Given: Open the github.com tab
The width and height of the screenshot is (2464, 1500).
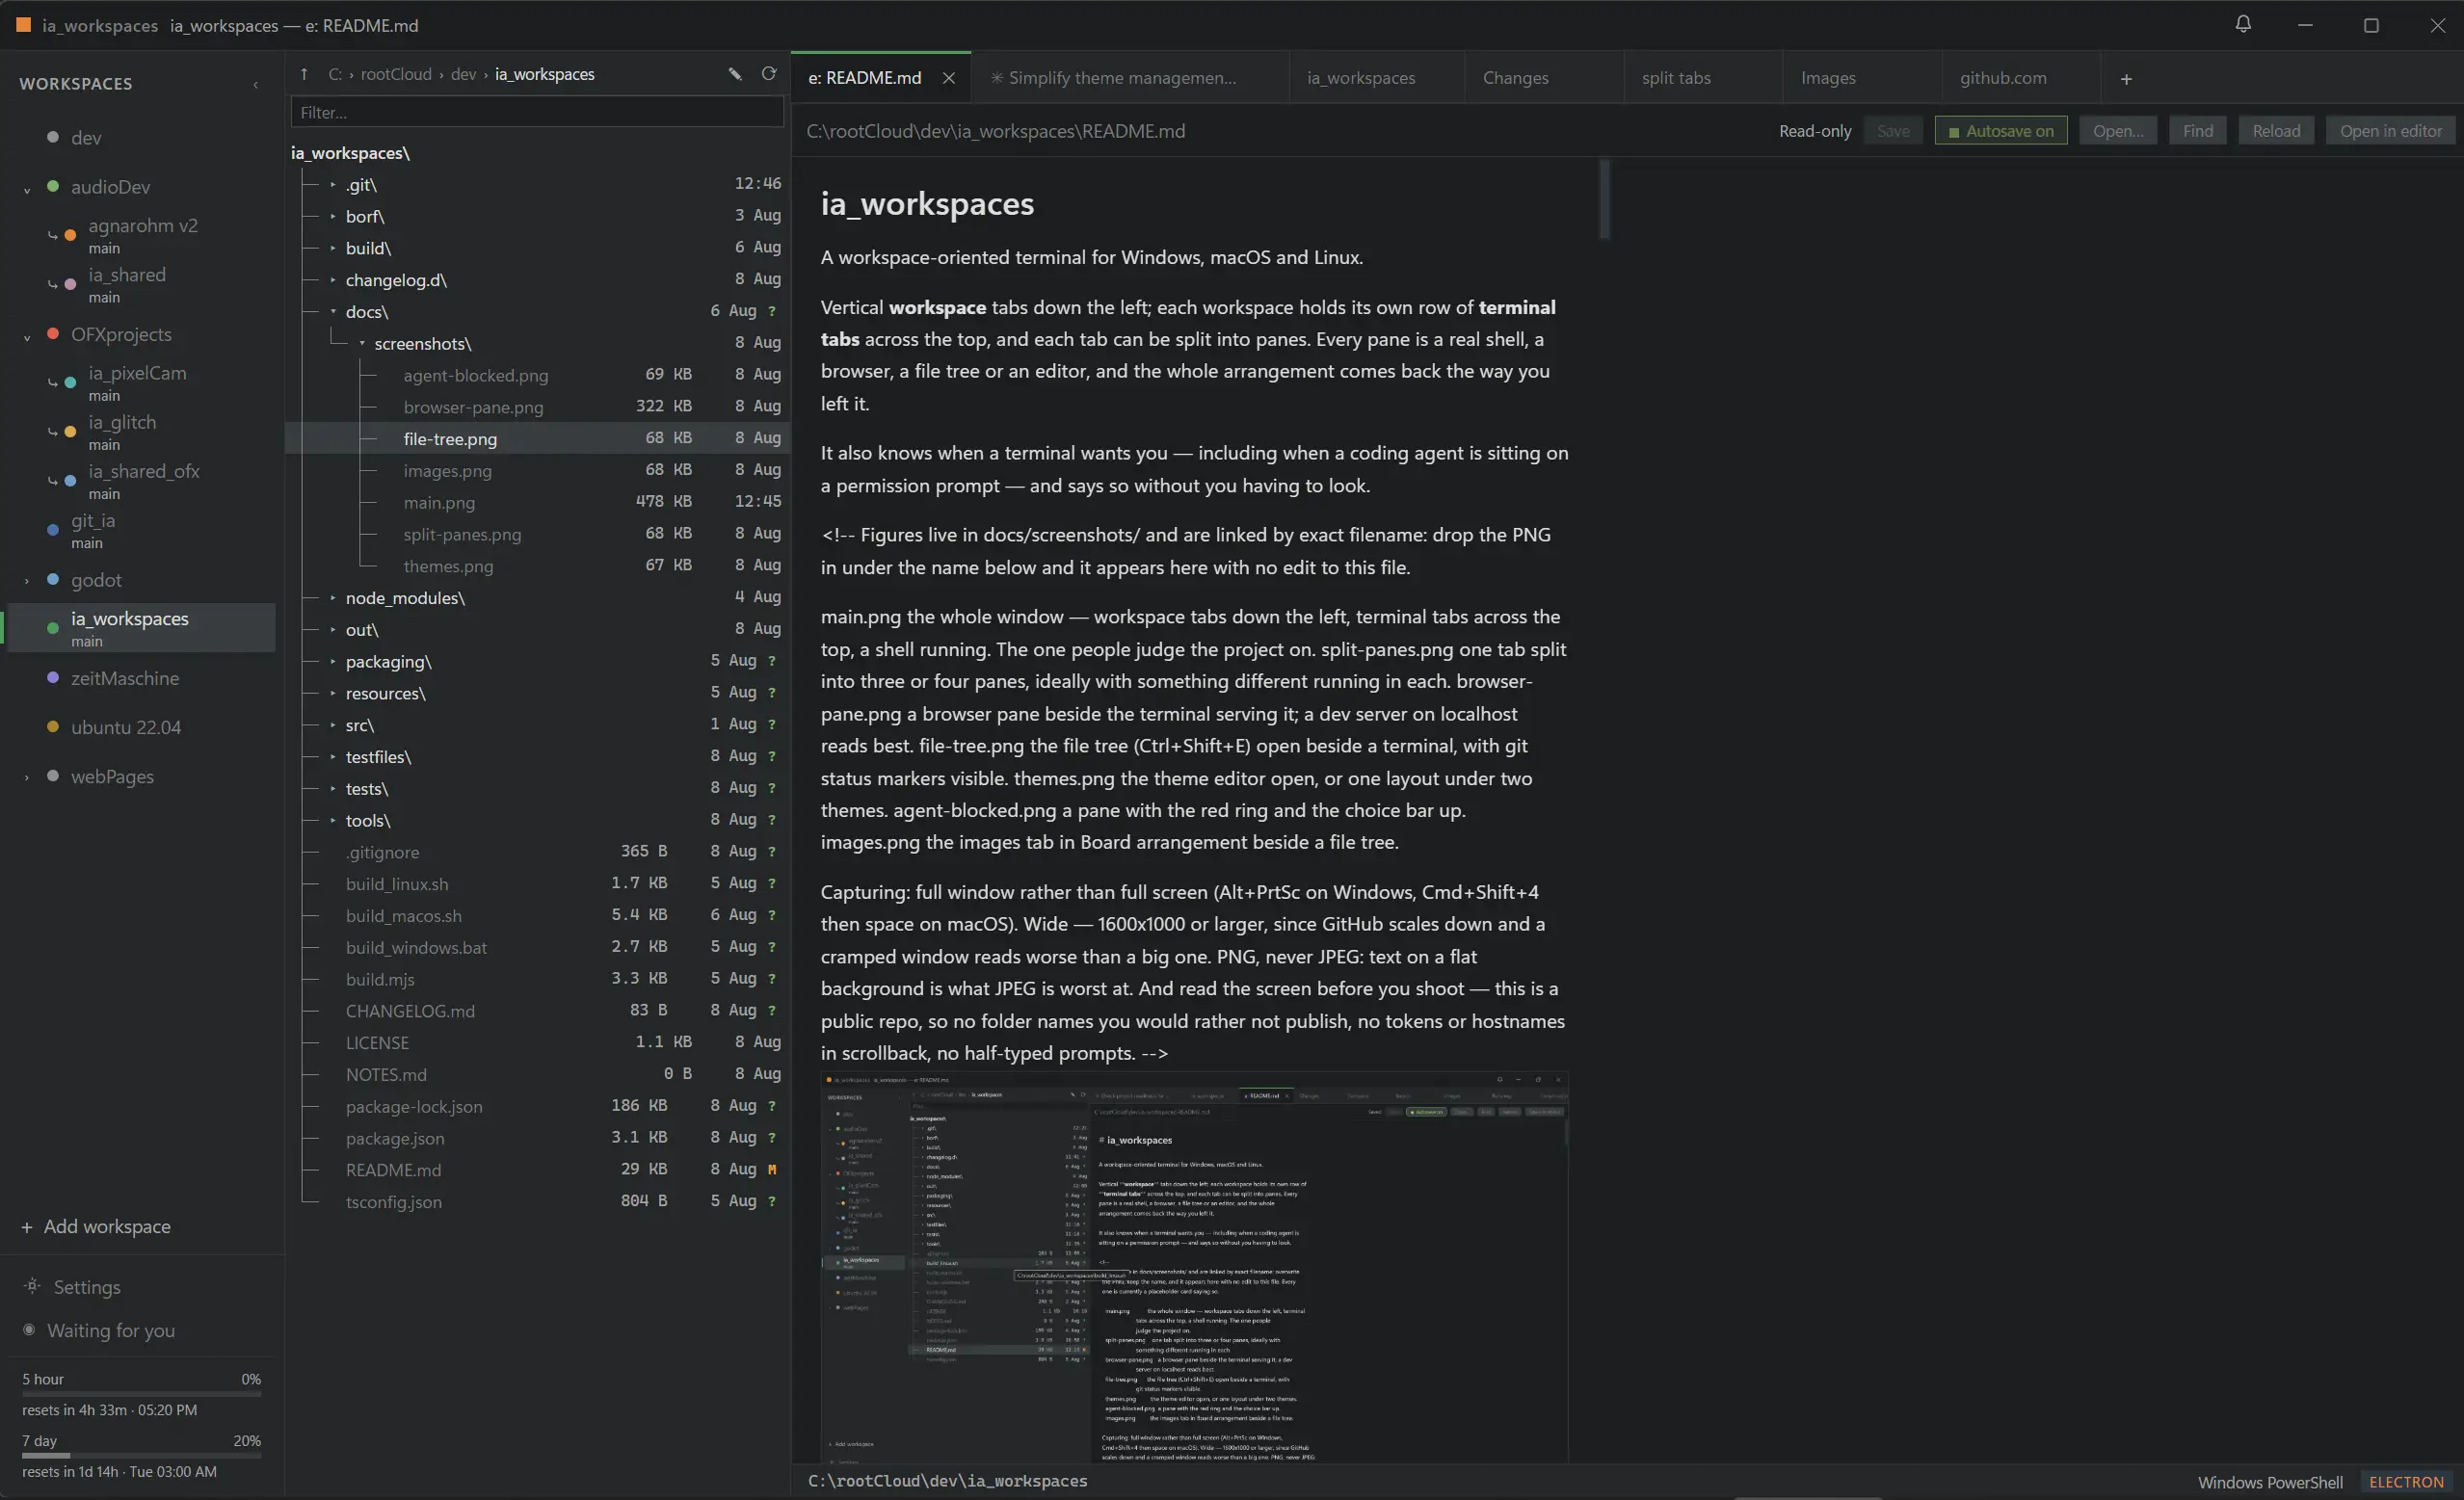Looking at the screenshot, I should pos(2020,78).
